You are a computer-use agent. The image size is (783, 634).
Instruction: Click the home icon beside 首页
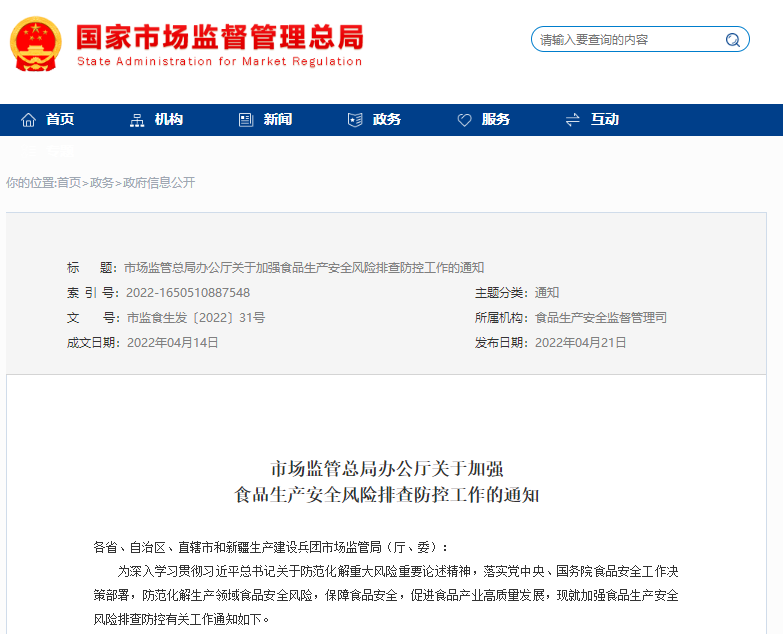coord(28,120)
